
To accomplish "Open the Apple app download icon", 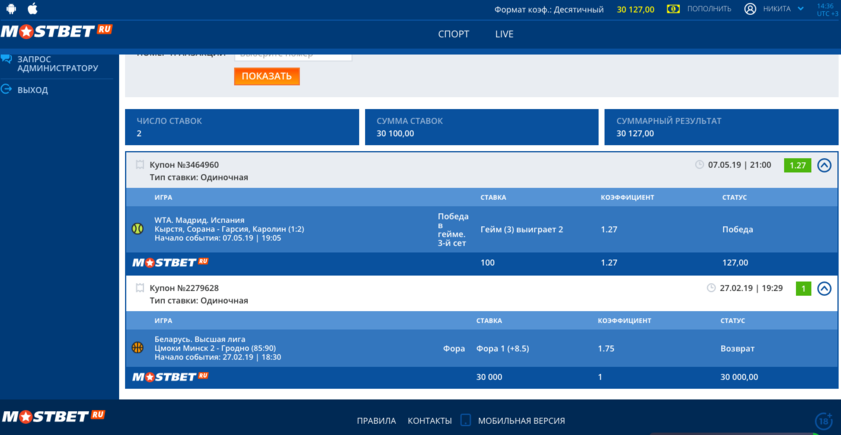I will [32, 8].
